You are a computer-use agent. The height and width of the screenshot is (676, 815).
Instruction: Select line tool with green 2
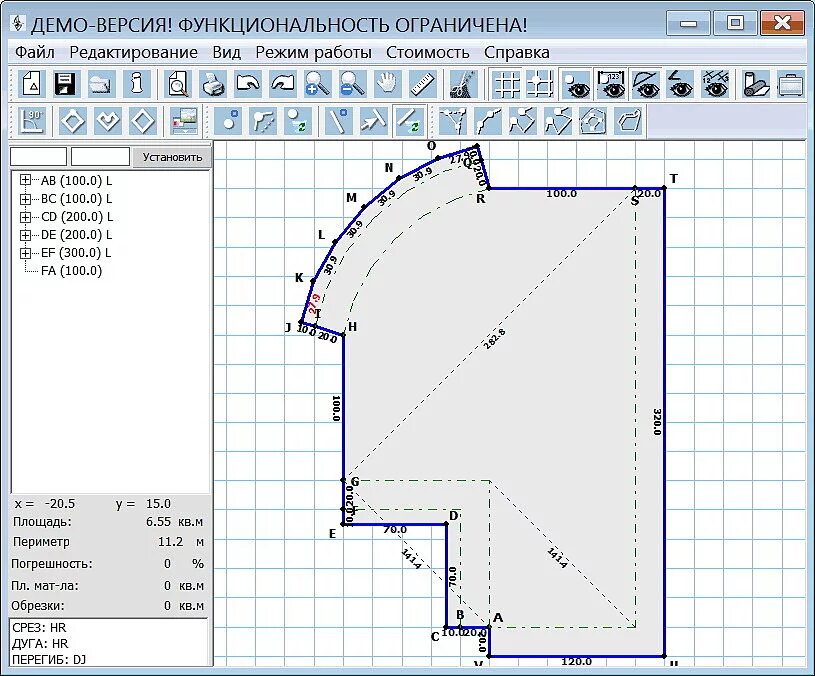408,121
